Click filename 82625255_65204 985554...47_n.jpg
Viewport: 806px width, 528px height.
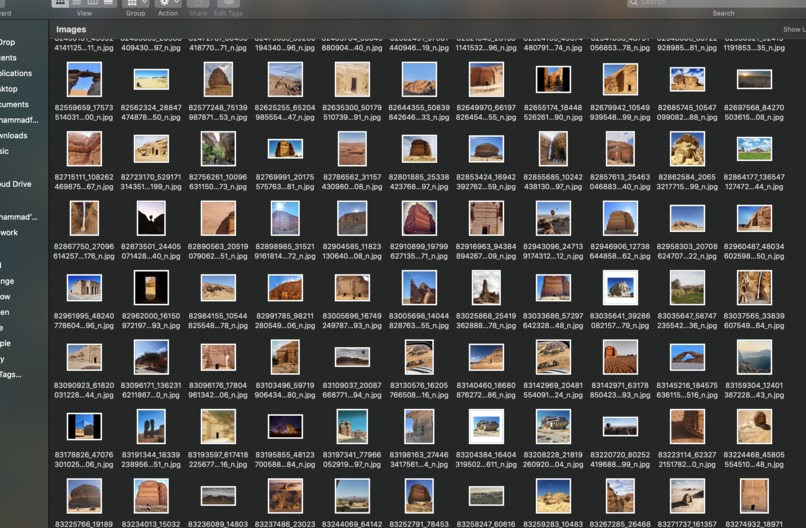click(285, 113)
